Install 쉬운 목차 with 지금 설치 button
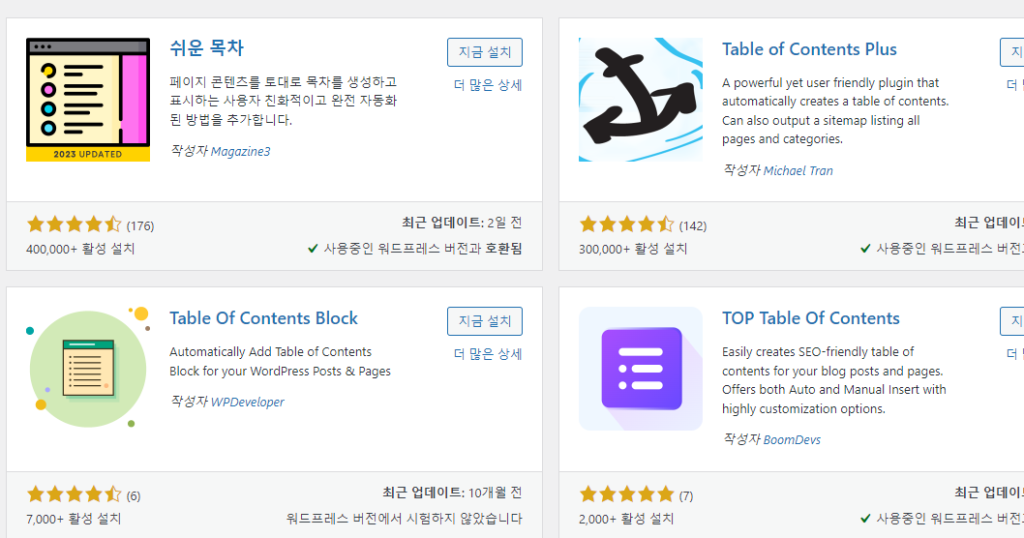Screen dimensions: 1024x538 [485, 52]
